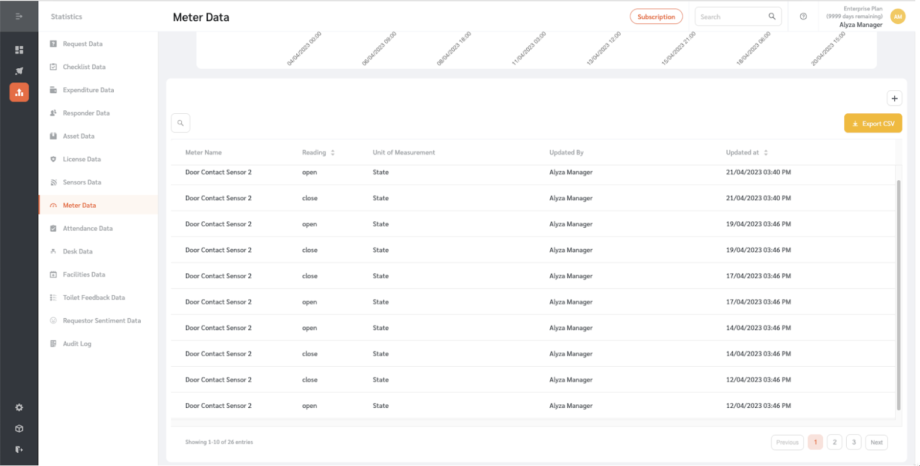920x466 pixels.
Task: Click the Export CSV button
Action: click(x=873, y=123)
